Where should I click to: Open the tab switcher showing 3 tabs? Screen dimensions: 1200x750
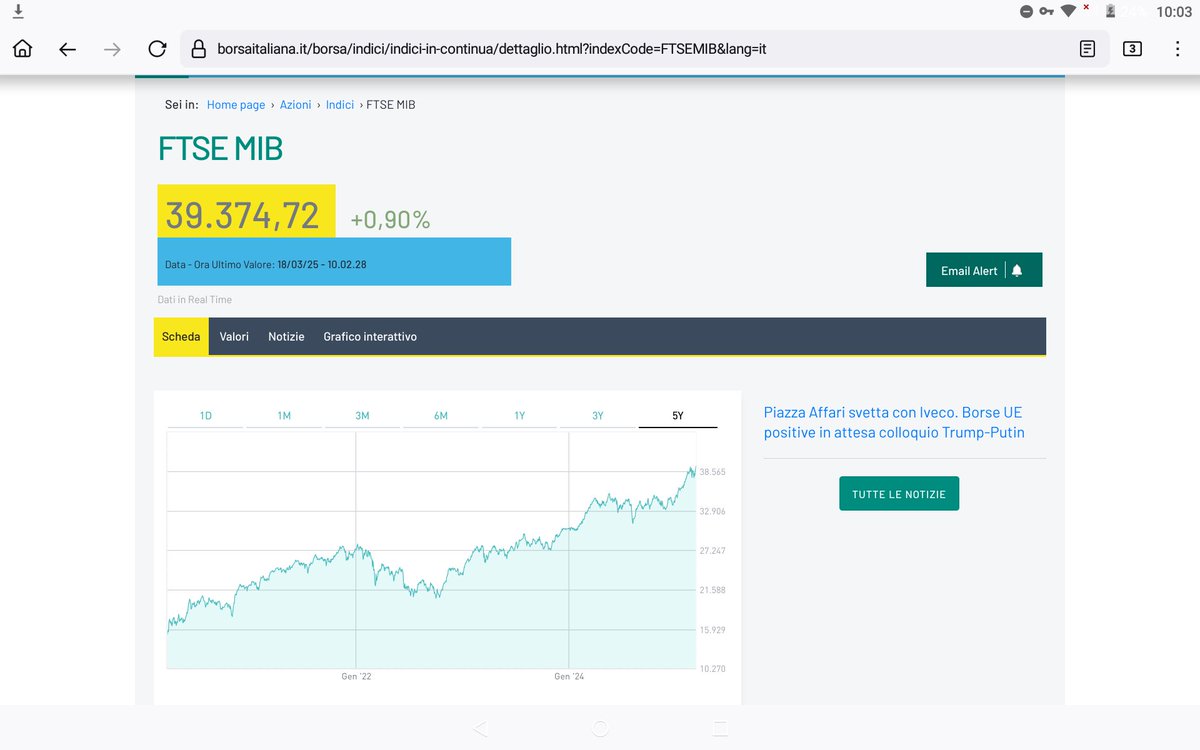click(x=1132, y=49)
